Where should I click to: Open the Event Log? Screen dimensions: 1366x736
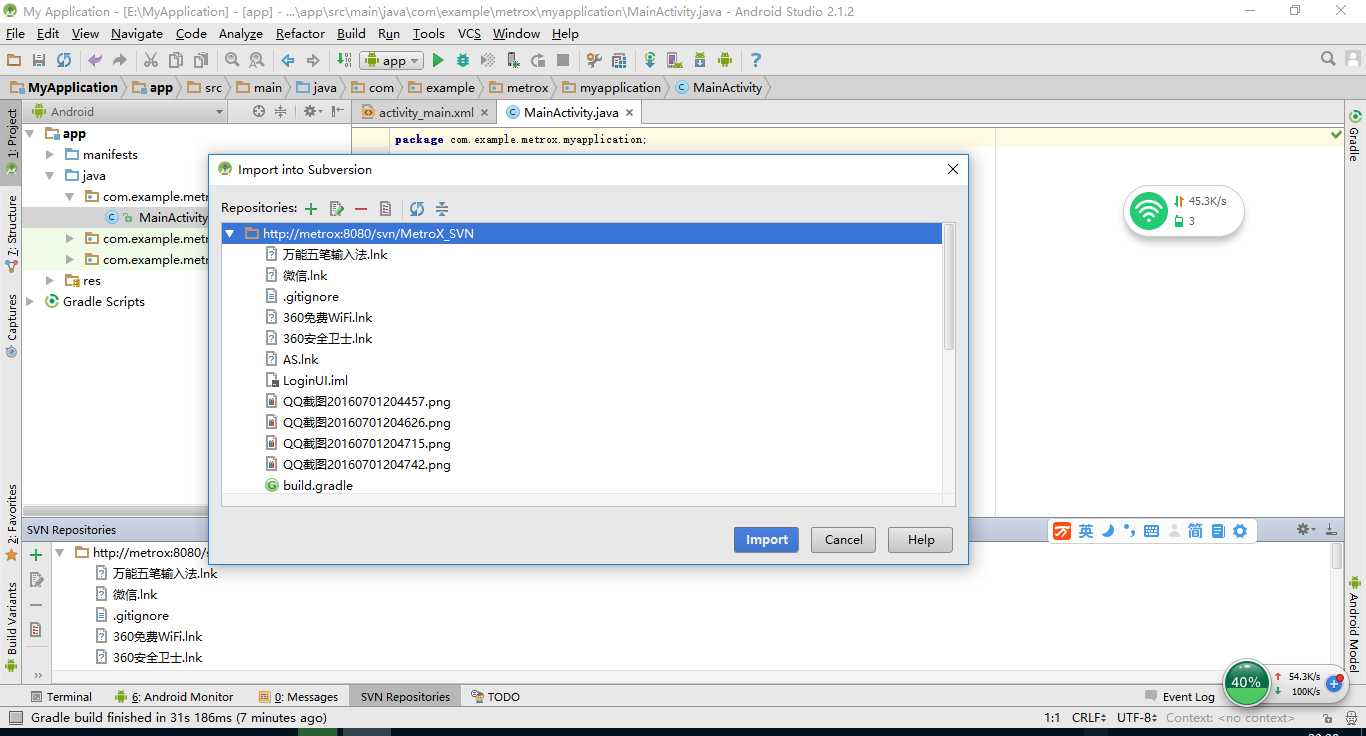(1180, 696)
